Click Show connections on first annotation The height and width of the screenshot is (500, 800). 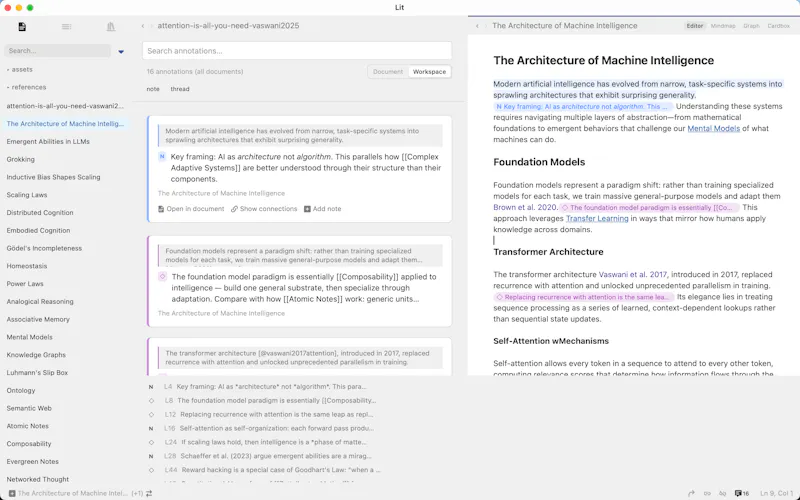pos(264,209)
